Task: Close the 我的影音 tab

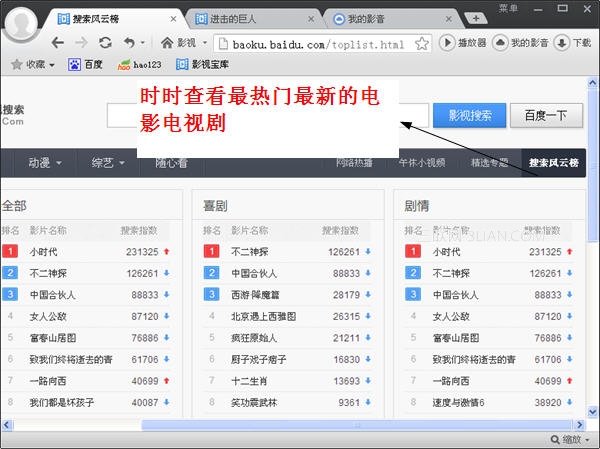Action: pyautogui.click(x=448, y=19)
